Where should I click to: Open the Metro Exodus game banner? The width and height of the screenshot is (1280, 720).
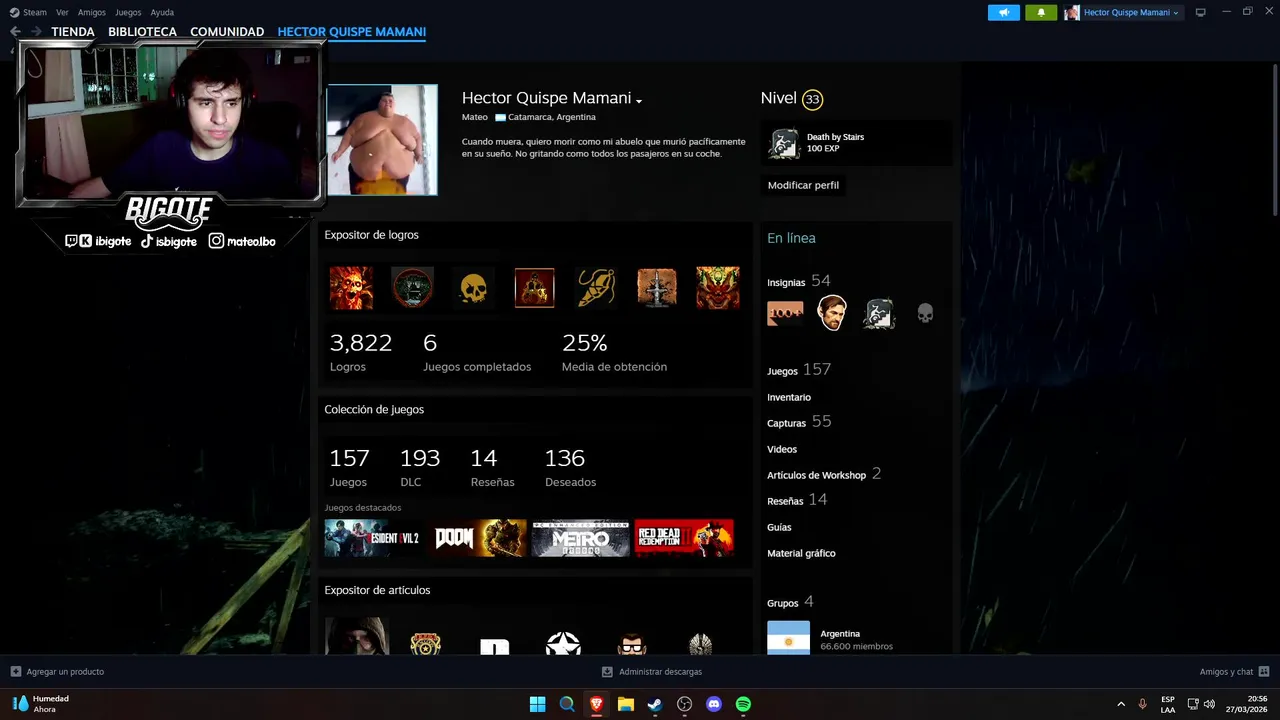click(x=581, y=538)
